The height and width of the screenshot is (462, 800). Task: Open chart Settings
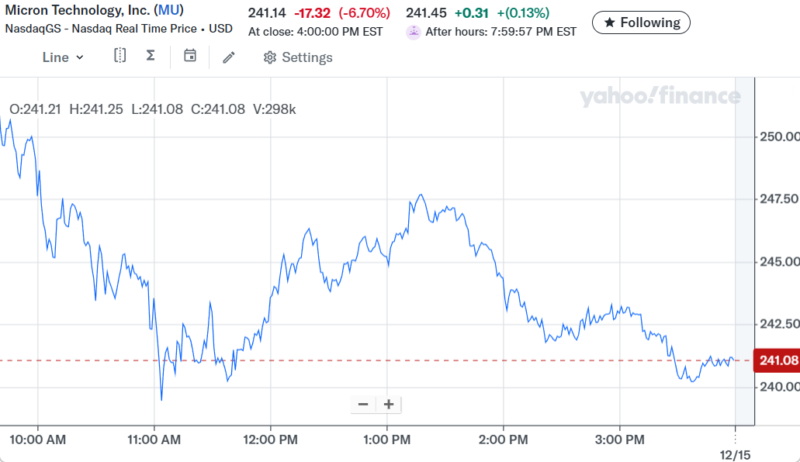297,57
